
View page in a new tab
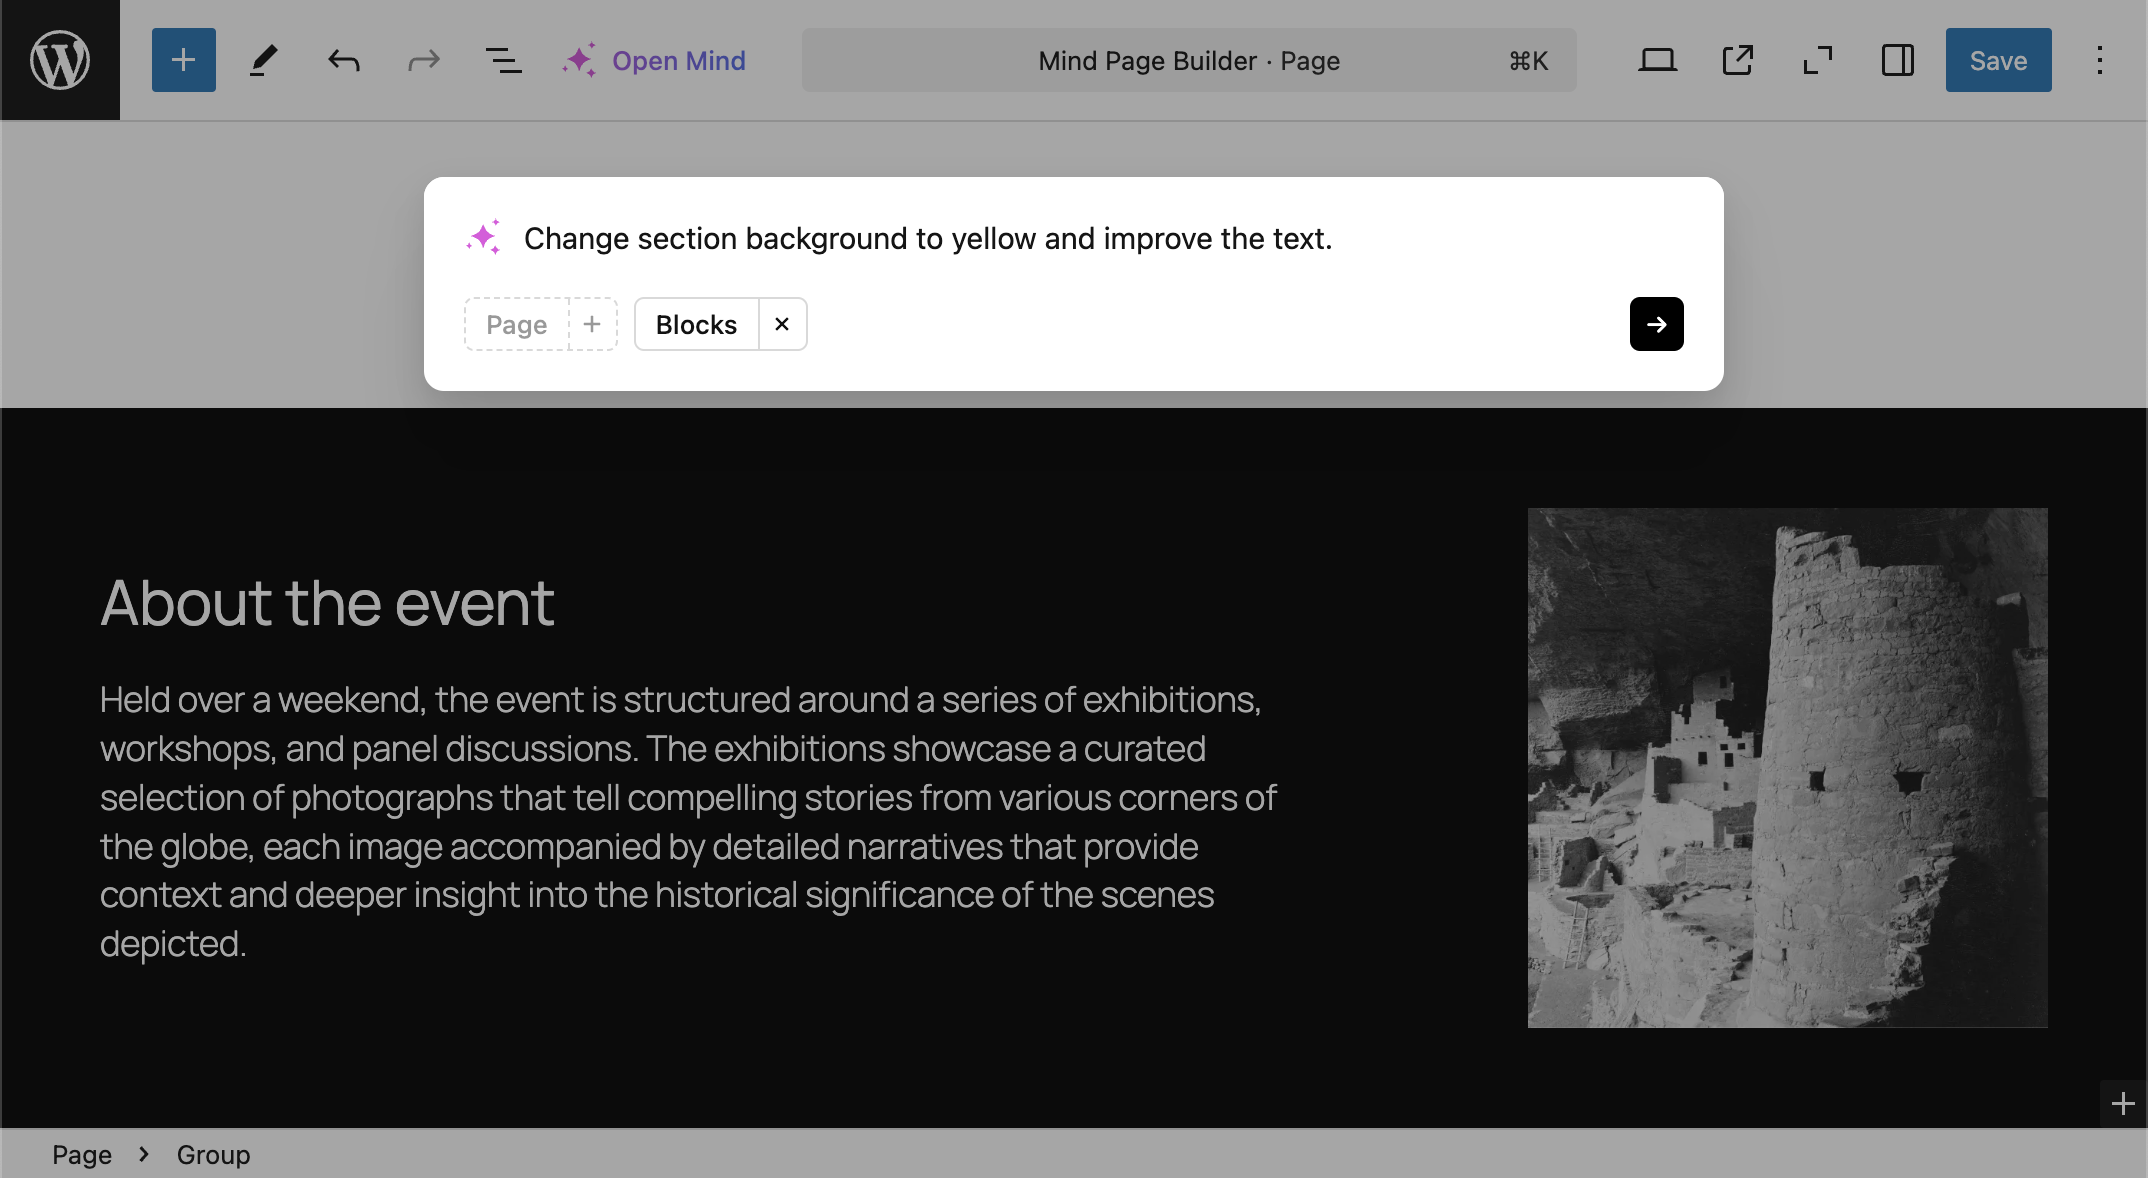point(1738,60)
